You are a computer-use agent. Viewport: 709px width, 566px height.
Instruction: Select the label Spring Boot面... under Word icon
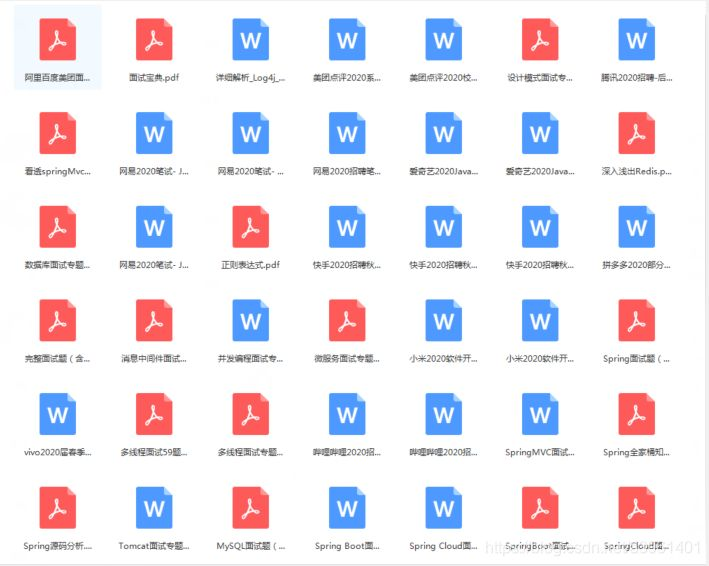pos(347,546)
